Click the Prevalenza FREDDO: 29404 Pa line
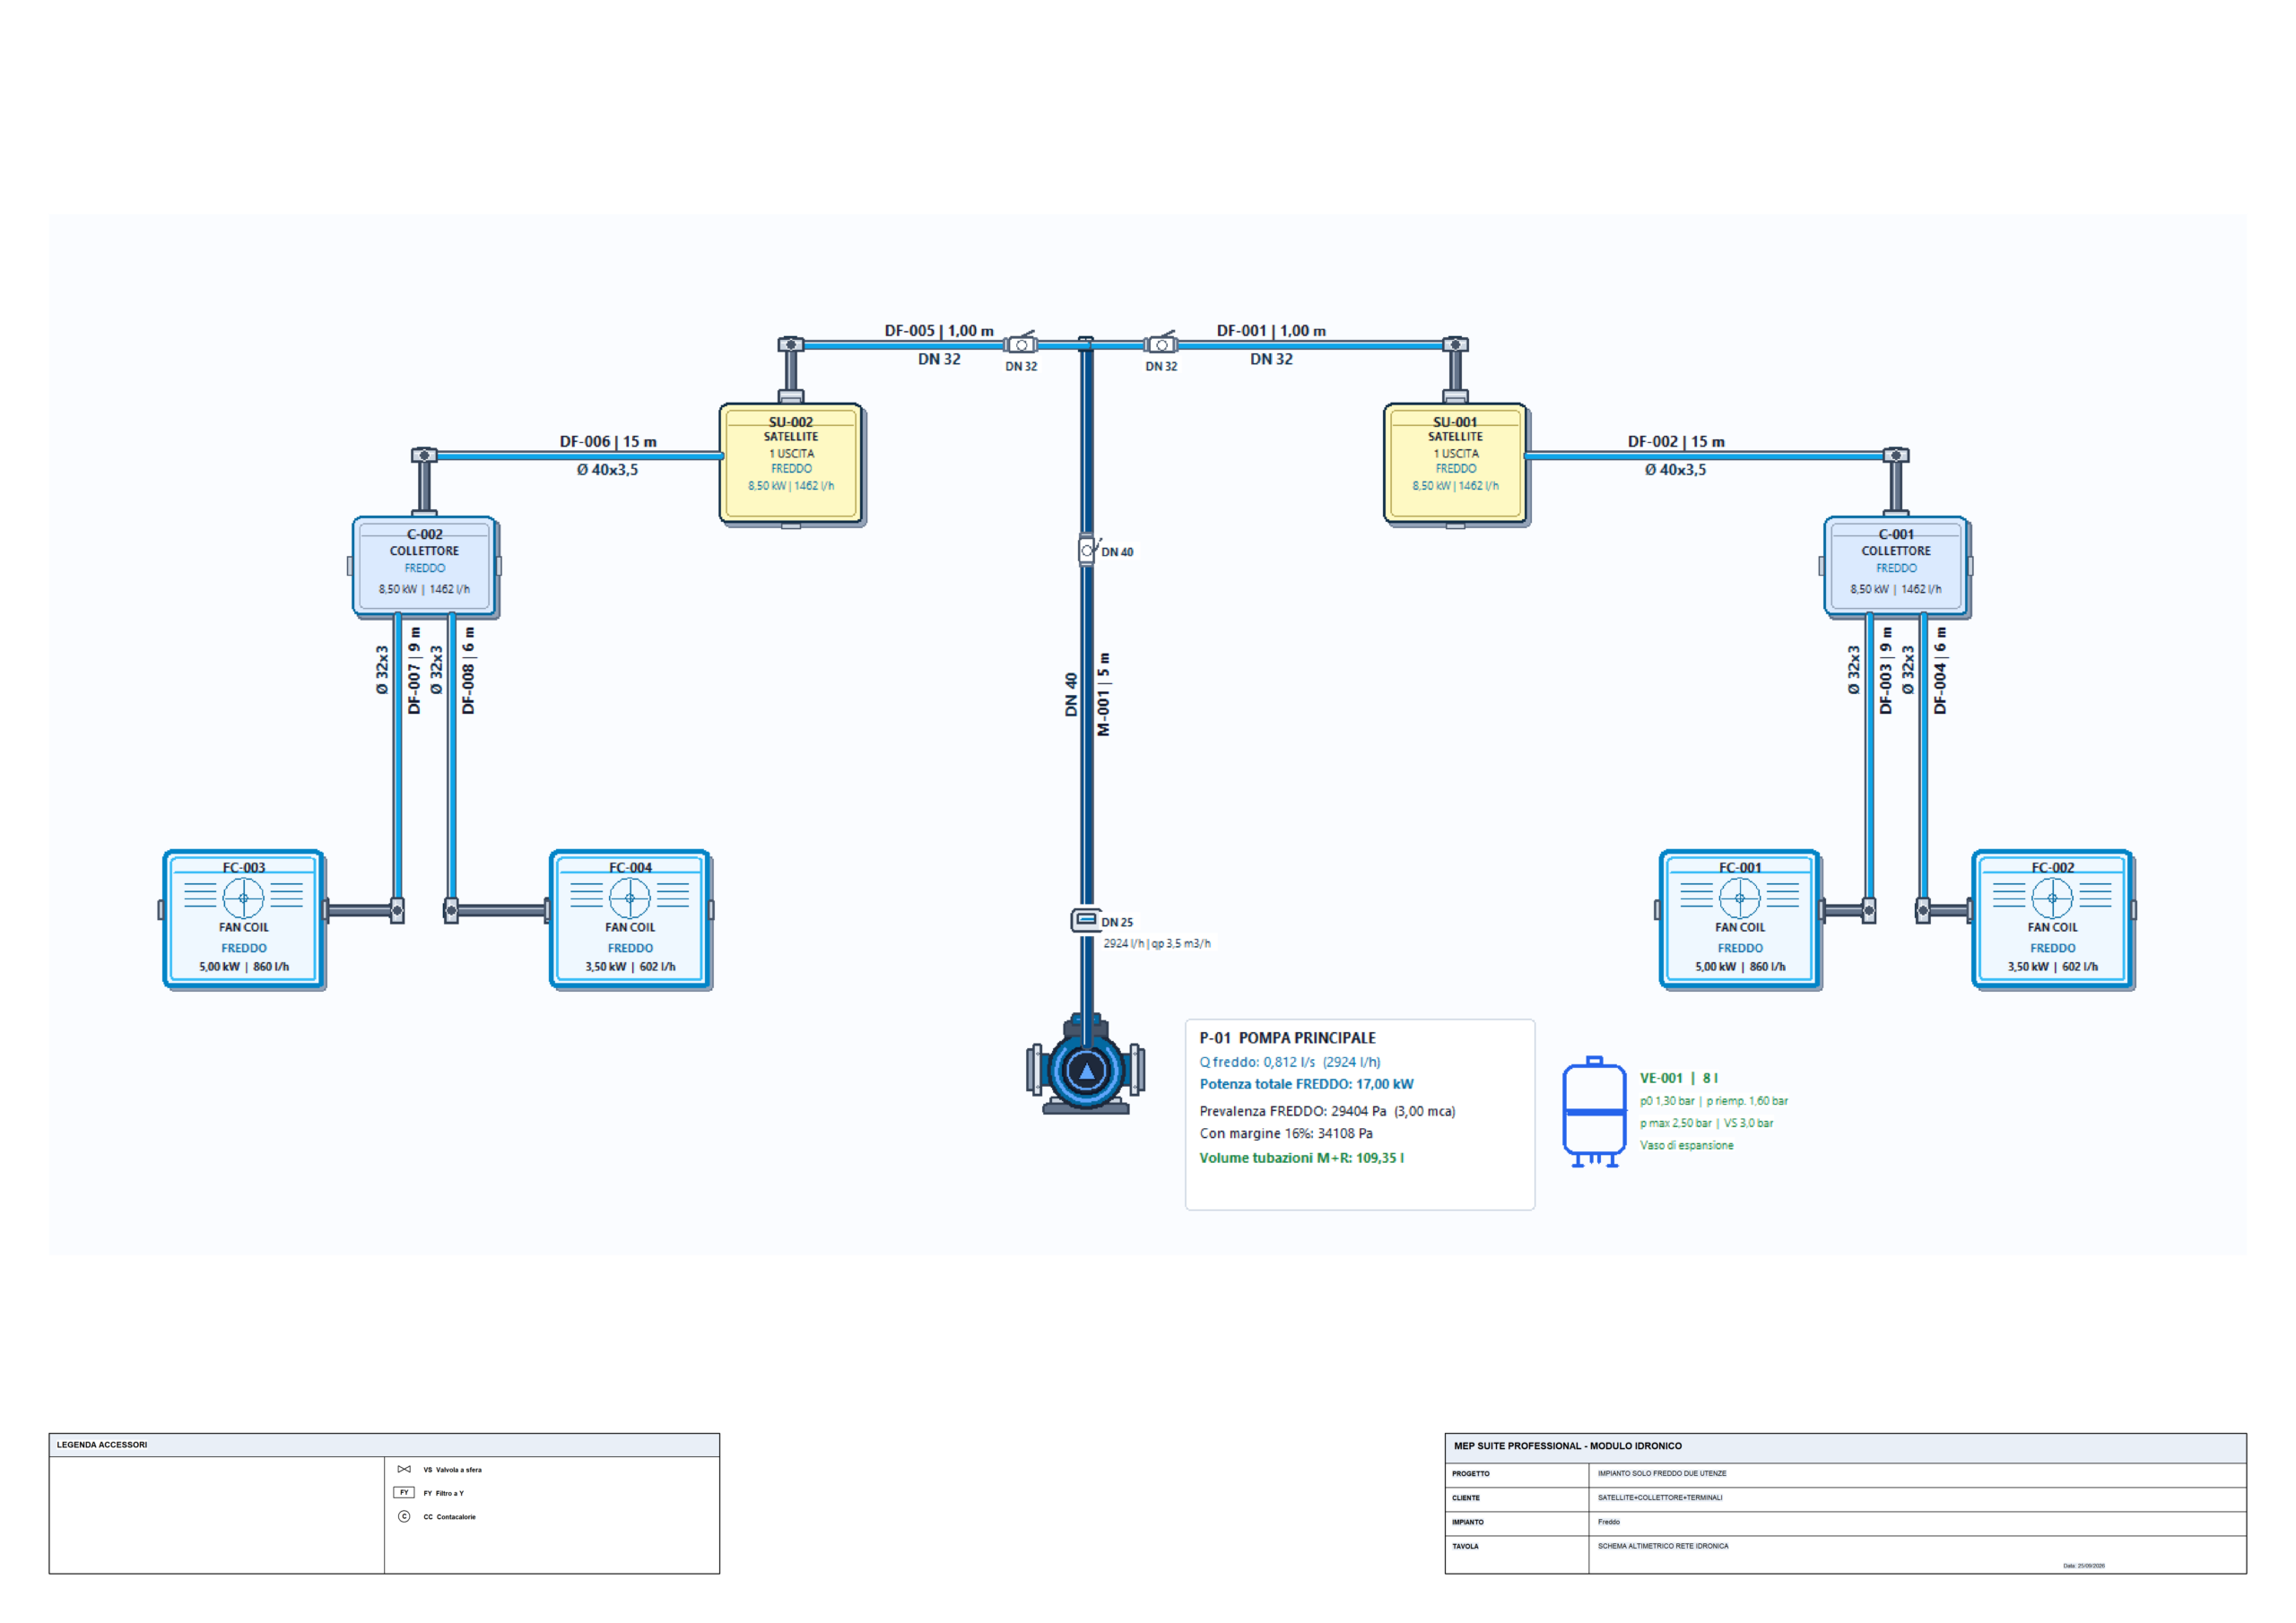 point(1328,1111)
